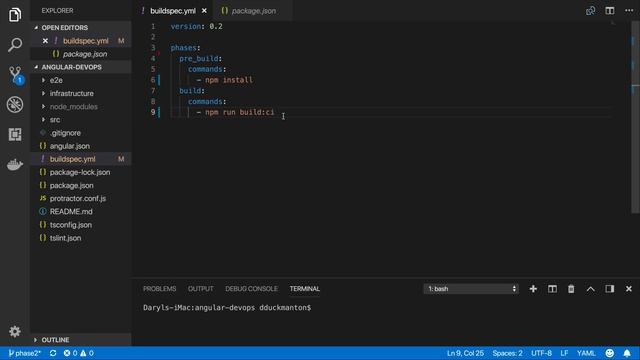This screenshot has width=640, height=360.
Task: Maximize the panel with the up chevron
Action: 590,289
